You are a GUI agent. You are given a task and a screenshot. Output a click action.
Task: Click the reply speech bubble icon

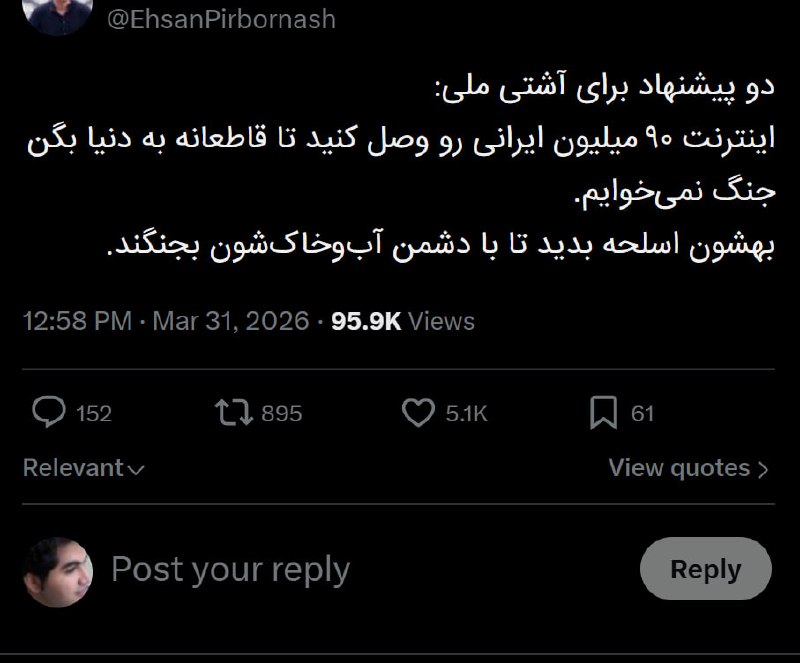pos(49,412)
